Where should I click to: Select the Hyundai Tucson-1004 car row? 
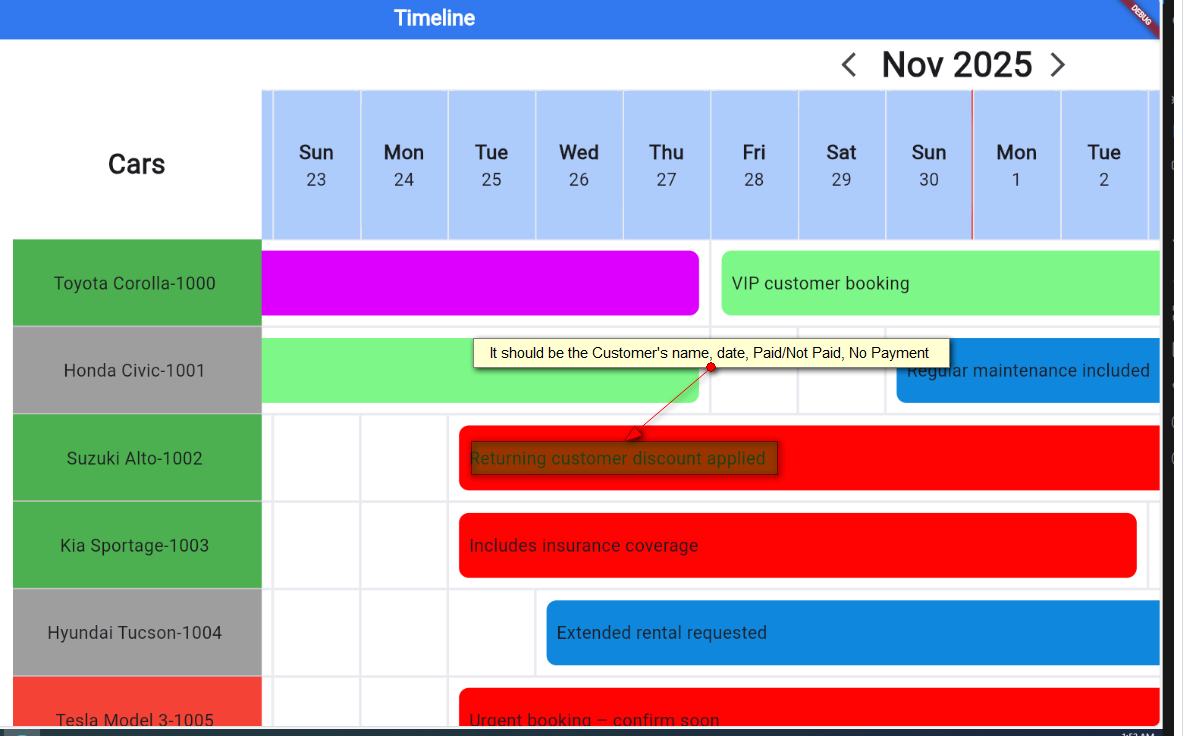[135, 632]
